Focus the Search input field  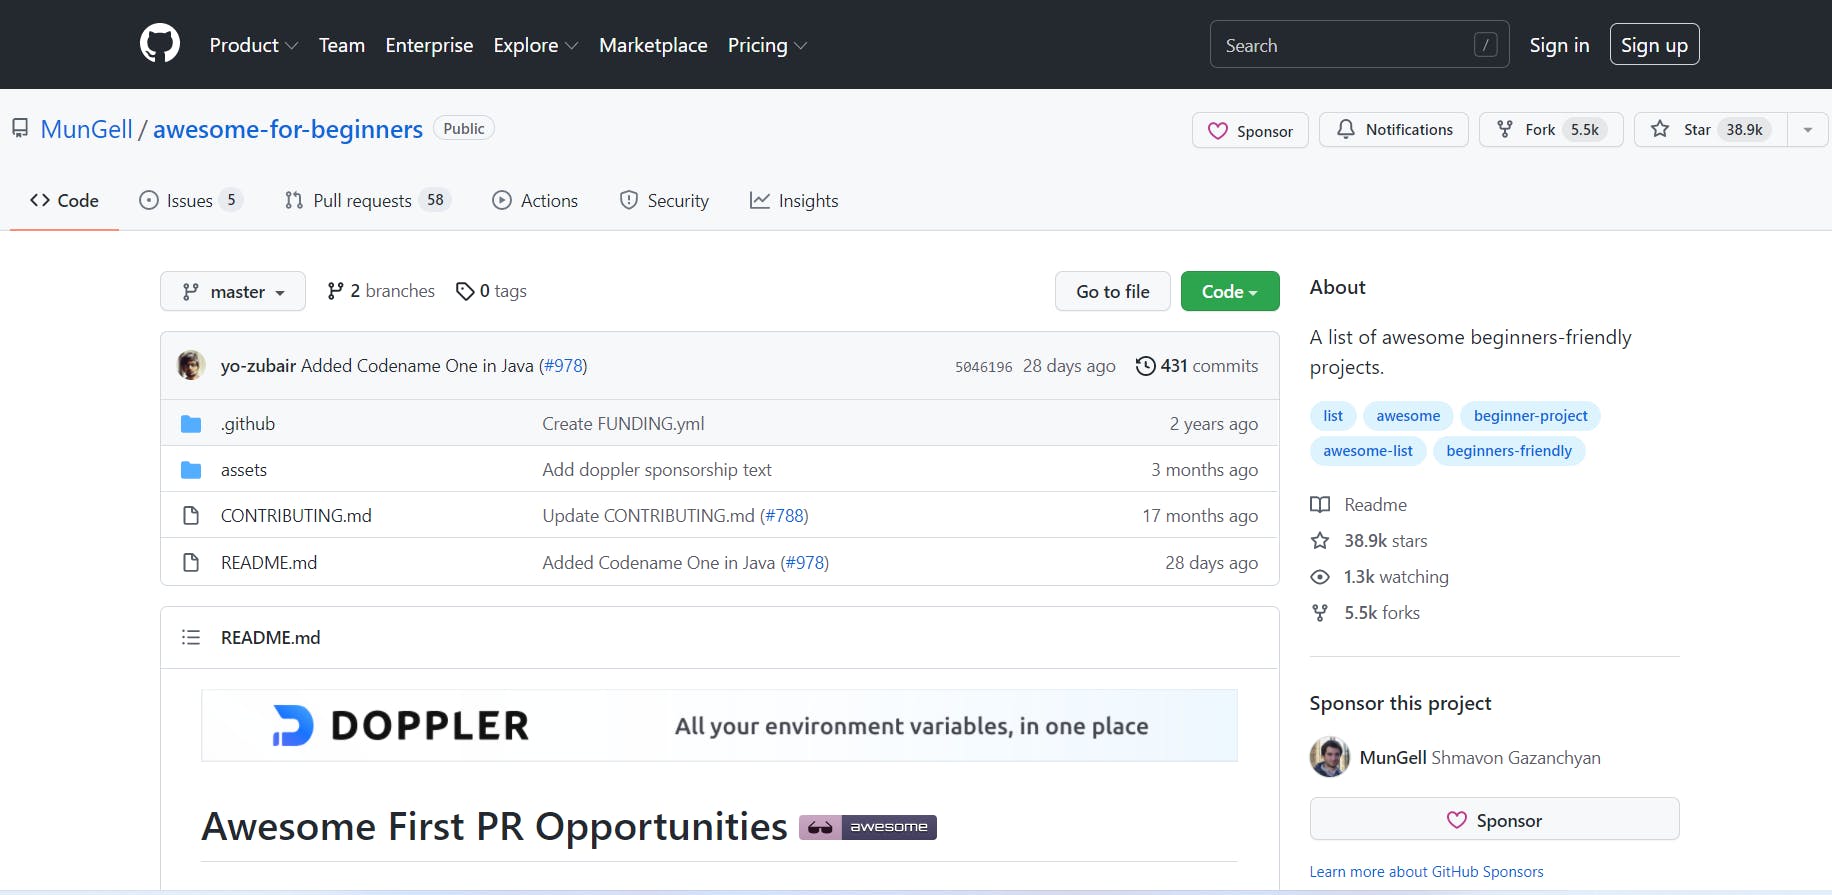1359,44
